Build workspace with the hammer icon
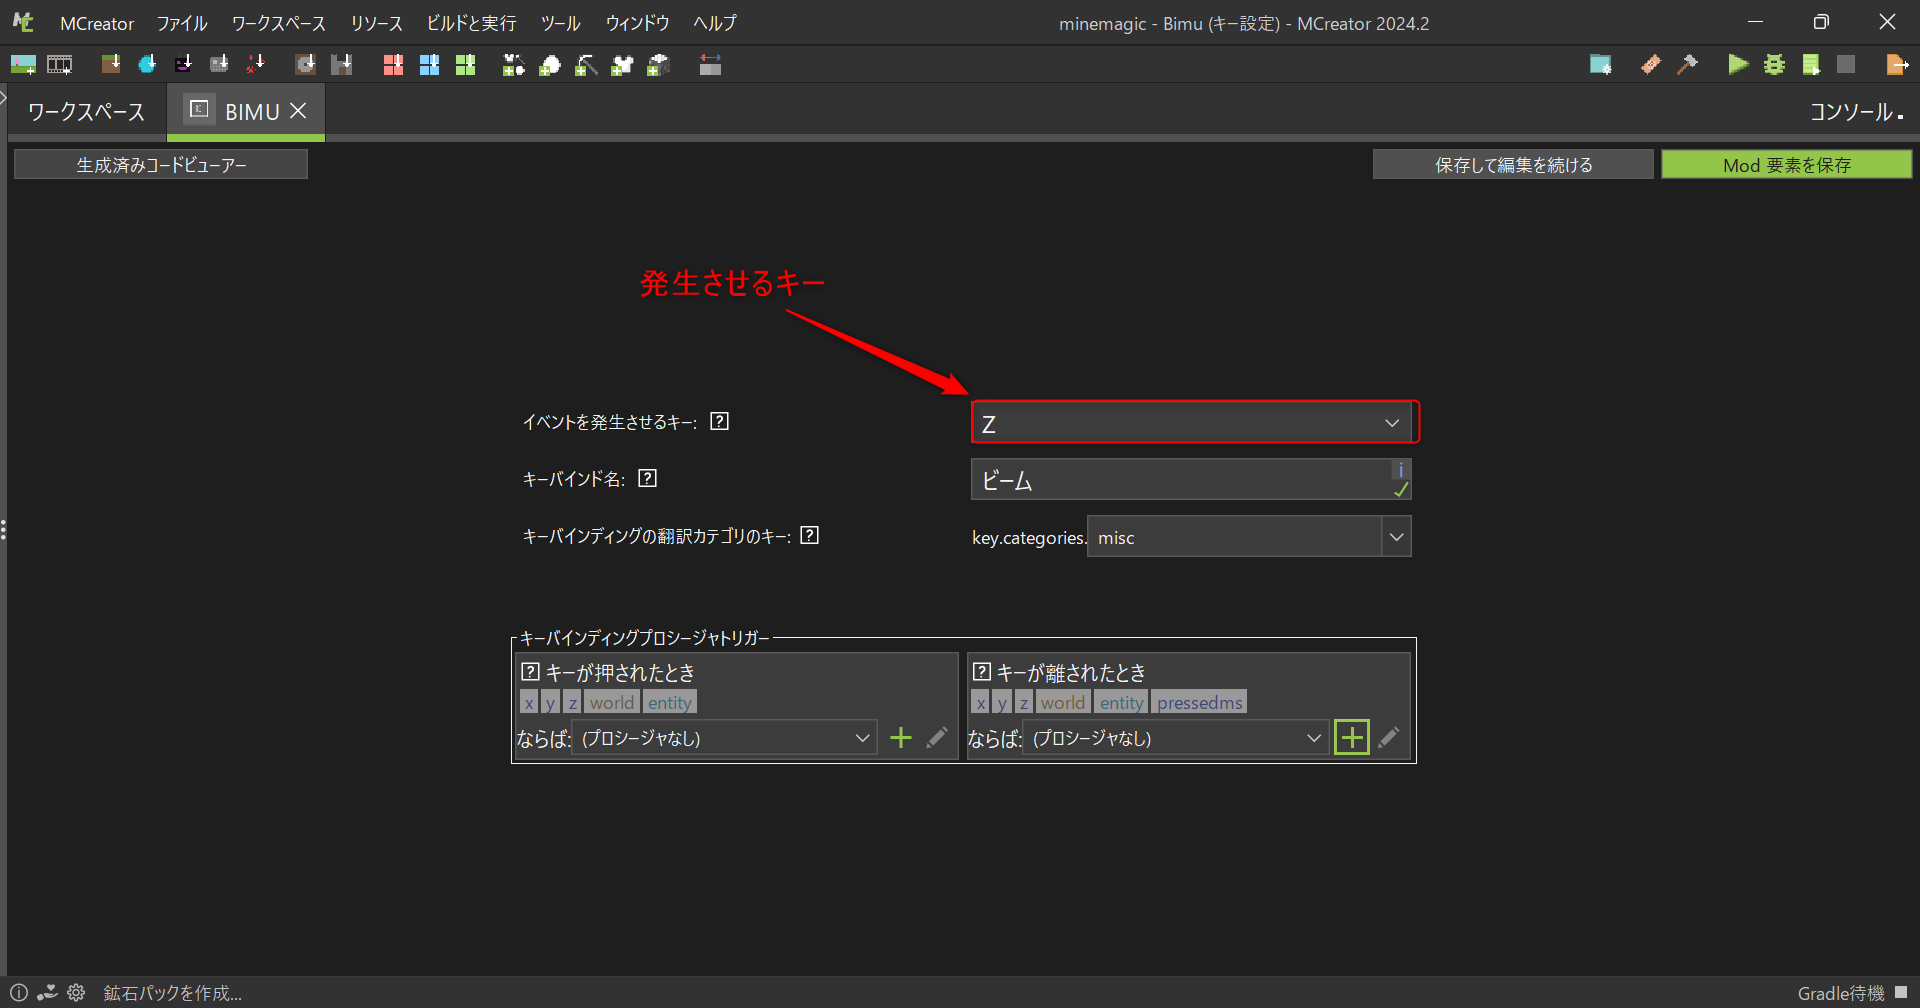Viewport: 1920px width, 1008px height. [1687, 65]
